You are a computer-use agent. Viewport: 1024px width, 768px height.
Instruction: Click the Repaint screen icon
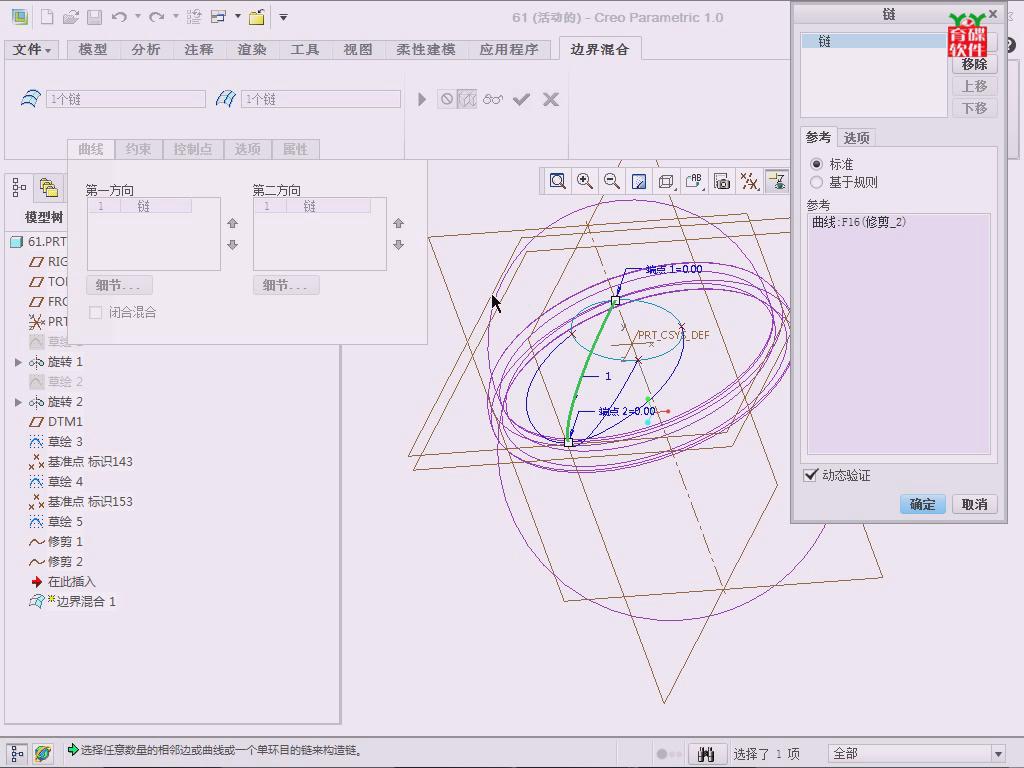[x=639, y=181]
